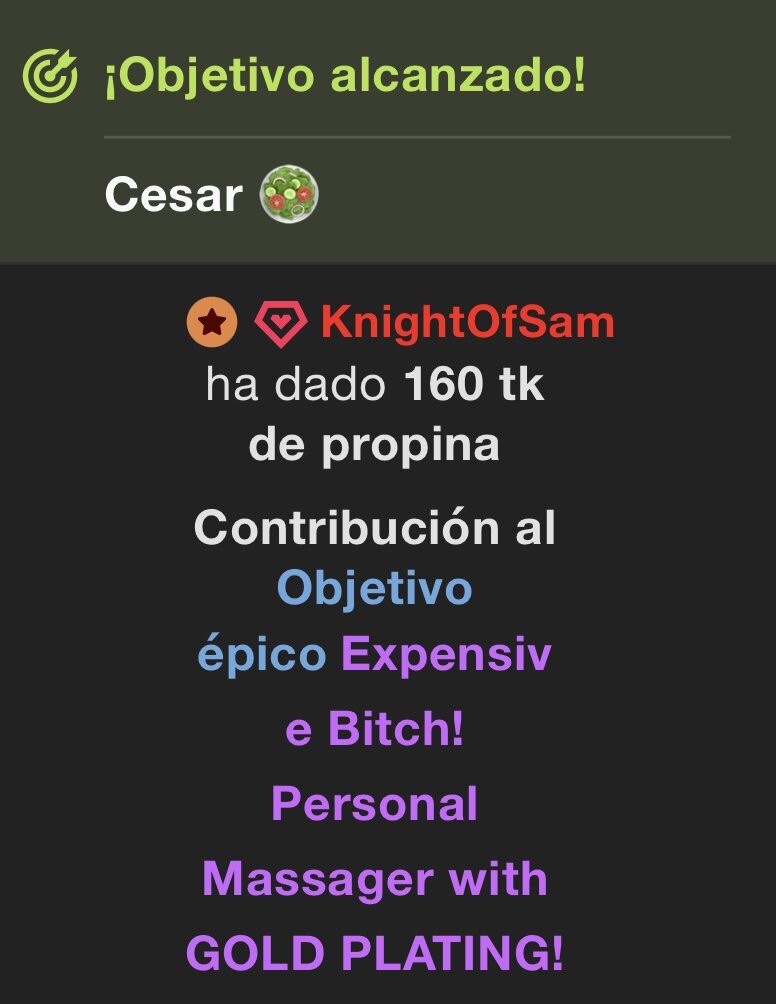Screen dimensions: 776x1004
Task: Click the purple 'Expensiv' text
Action: (x=446, y=654)
